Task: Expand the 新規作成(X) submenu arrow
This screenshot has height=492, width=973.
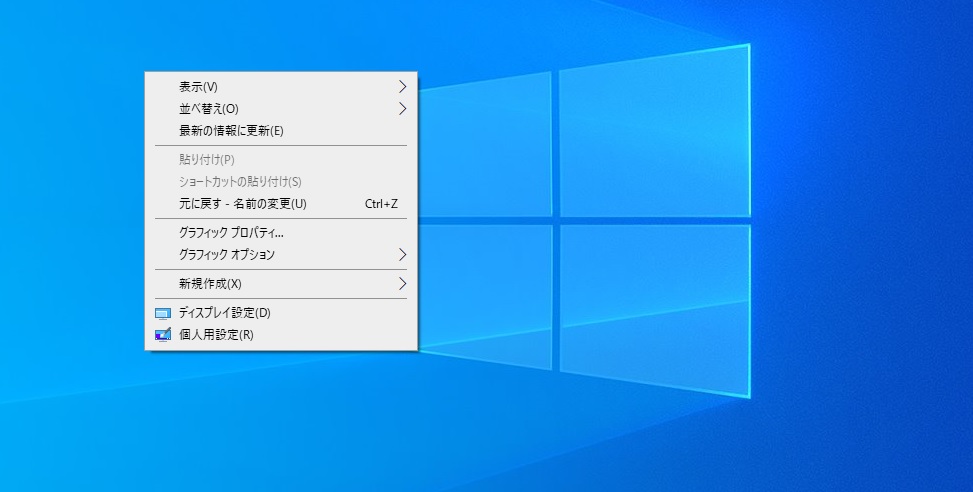Action: coord(402,284)
